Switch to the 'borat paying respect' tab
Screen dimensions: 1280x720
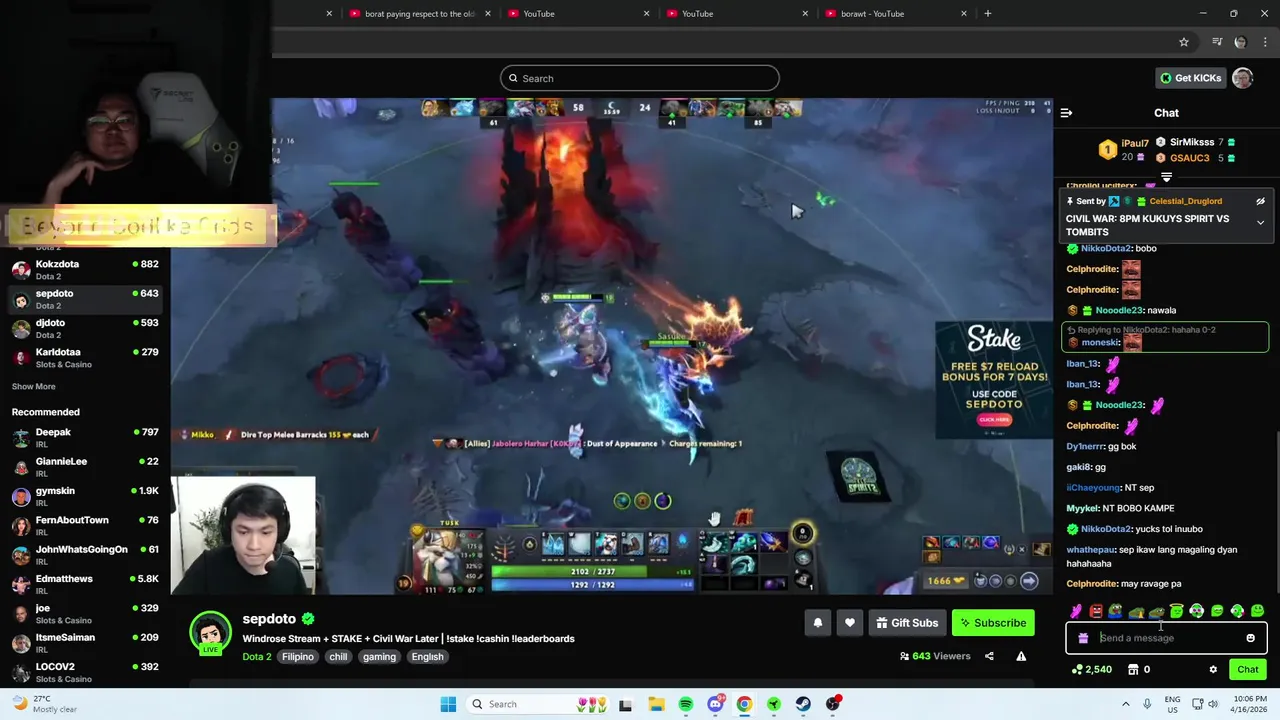pyautogui.click(x=420, y=14)
